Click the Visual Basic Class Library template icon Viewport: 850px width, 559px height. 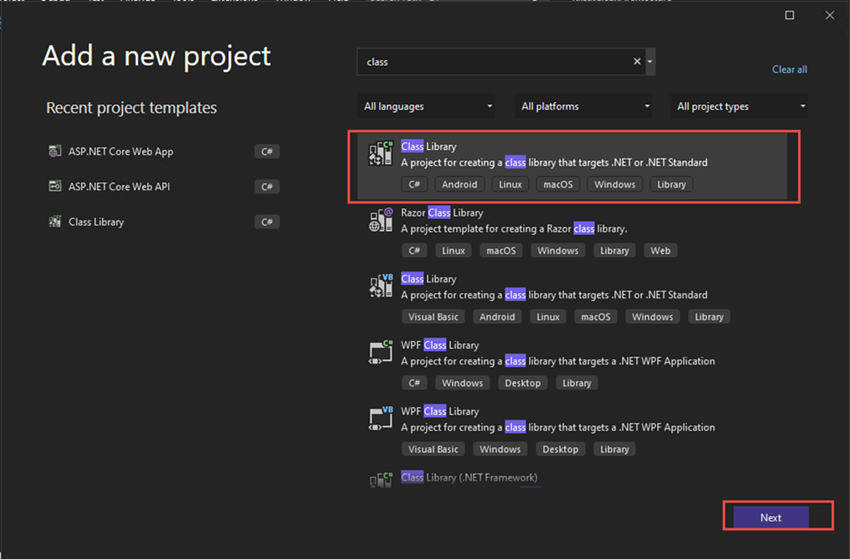pos(381,286)
